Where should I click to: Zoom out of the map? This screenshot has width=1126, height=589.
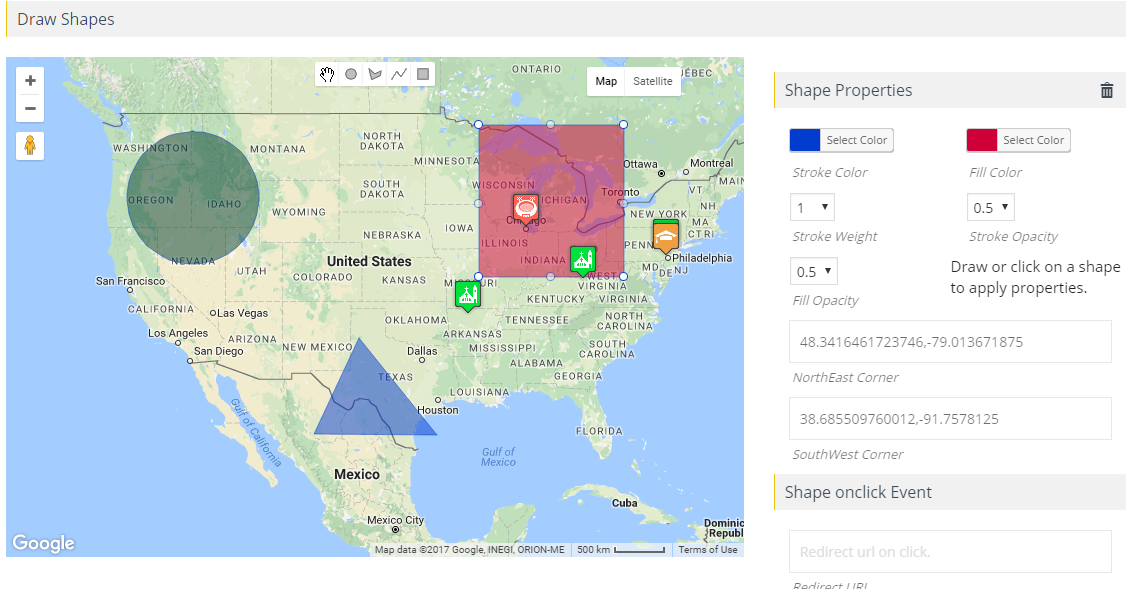[30, 108]
